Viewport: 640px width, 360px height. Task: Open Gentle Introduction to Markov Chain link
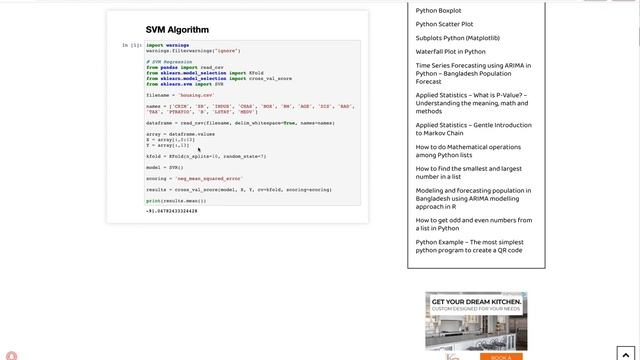(473, 129)
